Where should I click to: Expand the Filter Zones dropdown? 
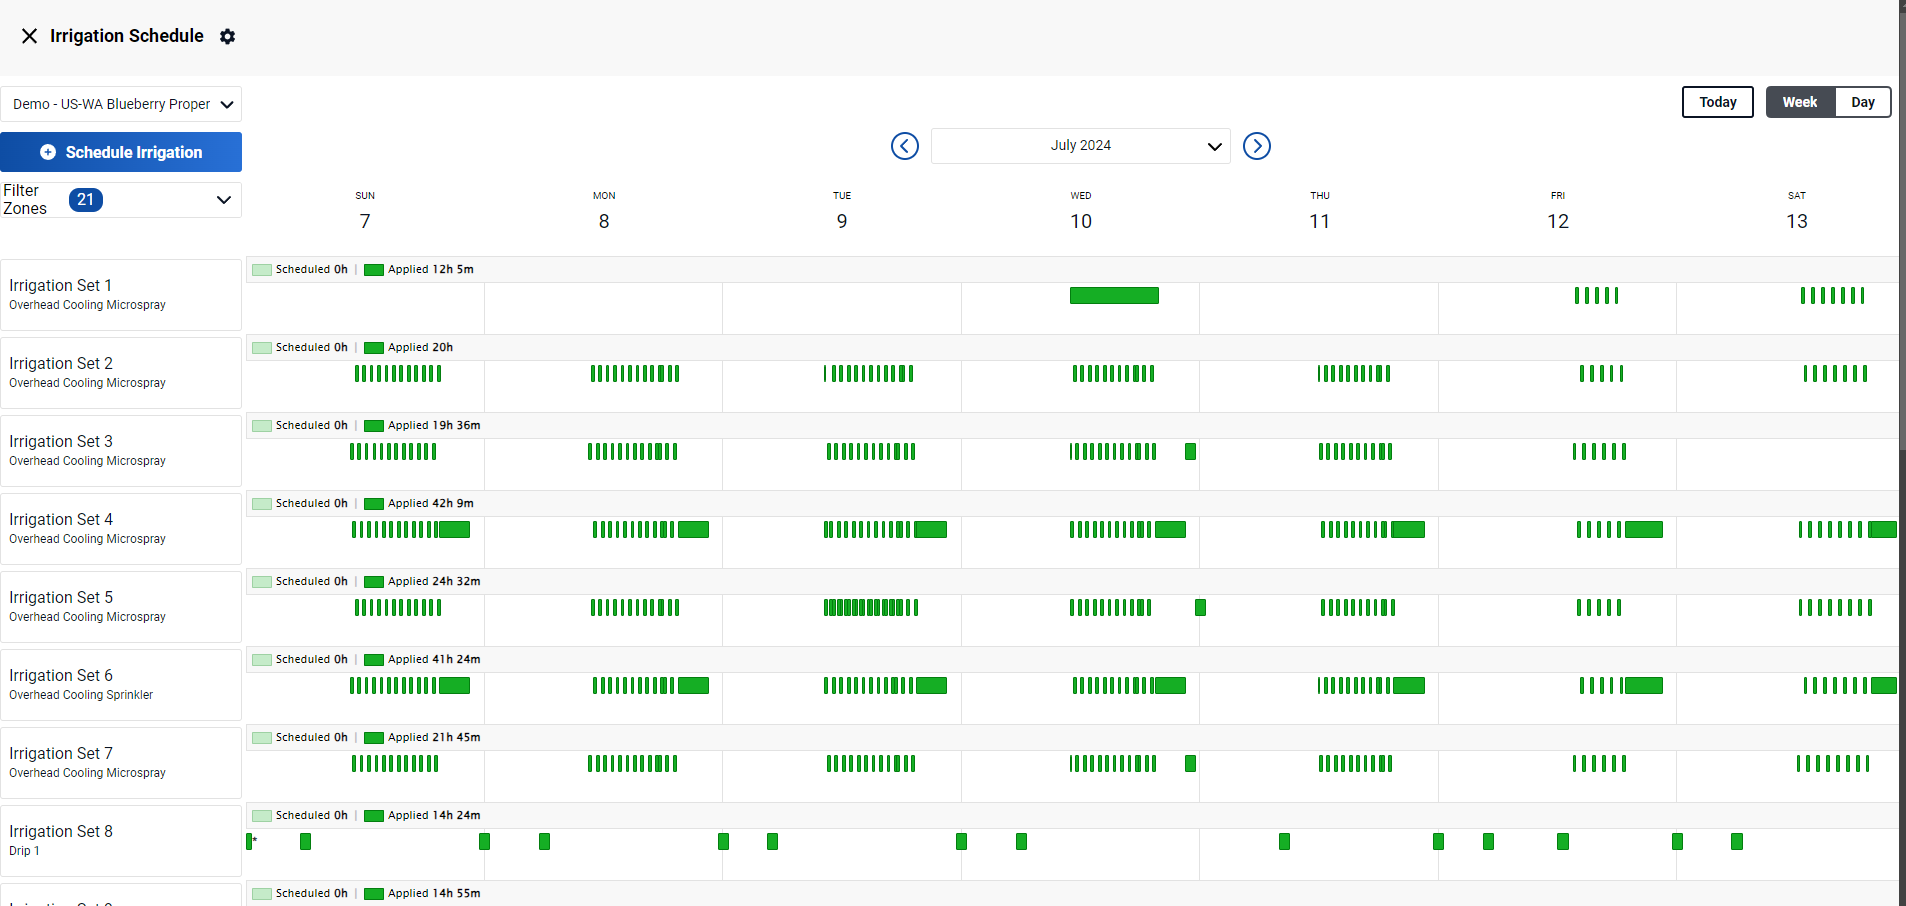[223, 200]
